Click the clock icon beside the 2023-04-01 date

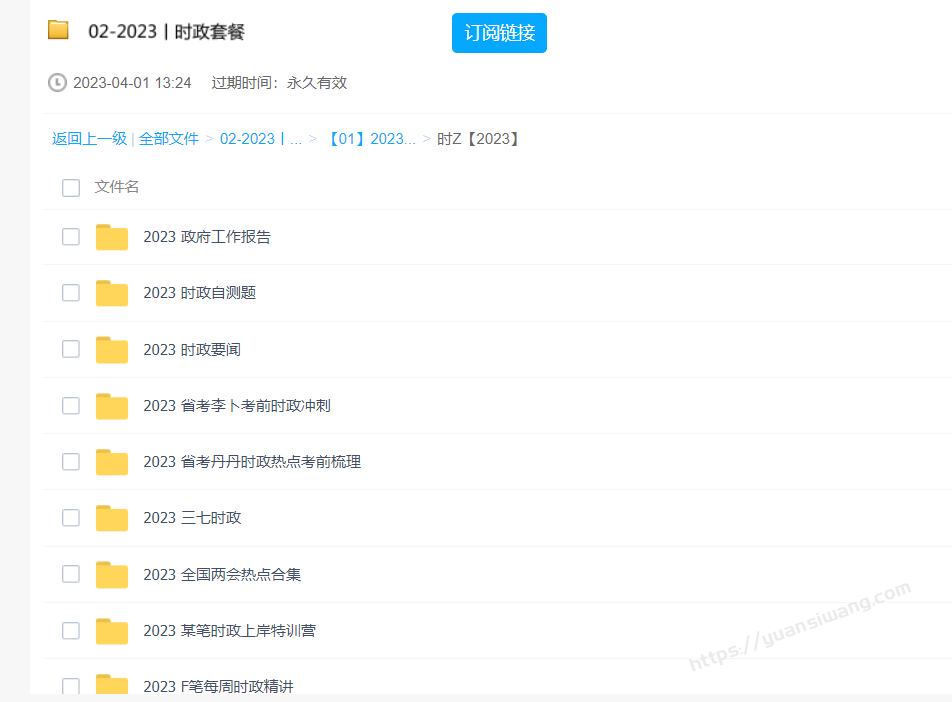[x=57, y=83]
